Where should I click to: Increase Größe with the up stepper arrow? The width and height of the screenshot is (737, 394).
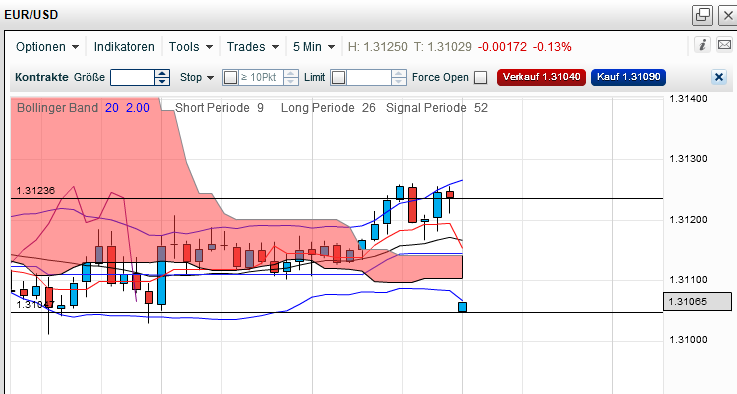click(162, 73)
